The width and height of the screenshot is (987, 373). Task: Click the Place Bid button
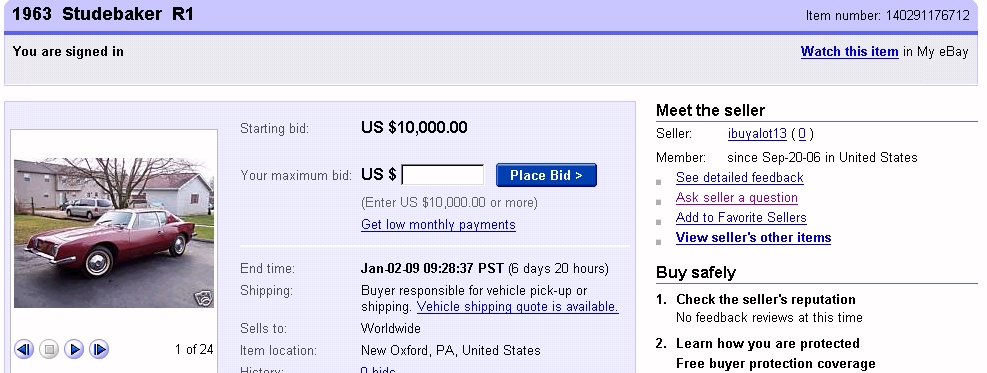tap(546, 175)
